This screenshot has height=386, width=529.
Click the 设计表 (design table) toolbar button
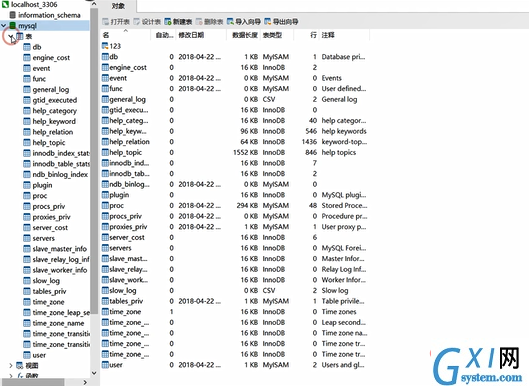147,22
